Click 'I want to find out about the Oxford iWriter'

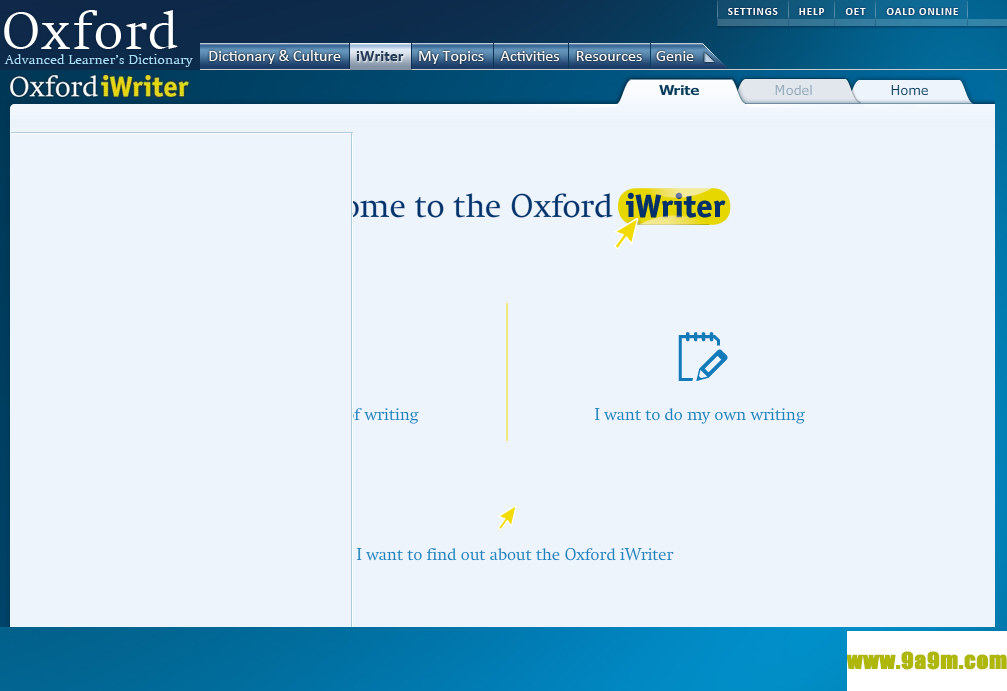pyautogui.click(x=514, y=554)
